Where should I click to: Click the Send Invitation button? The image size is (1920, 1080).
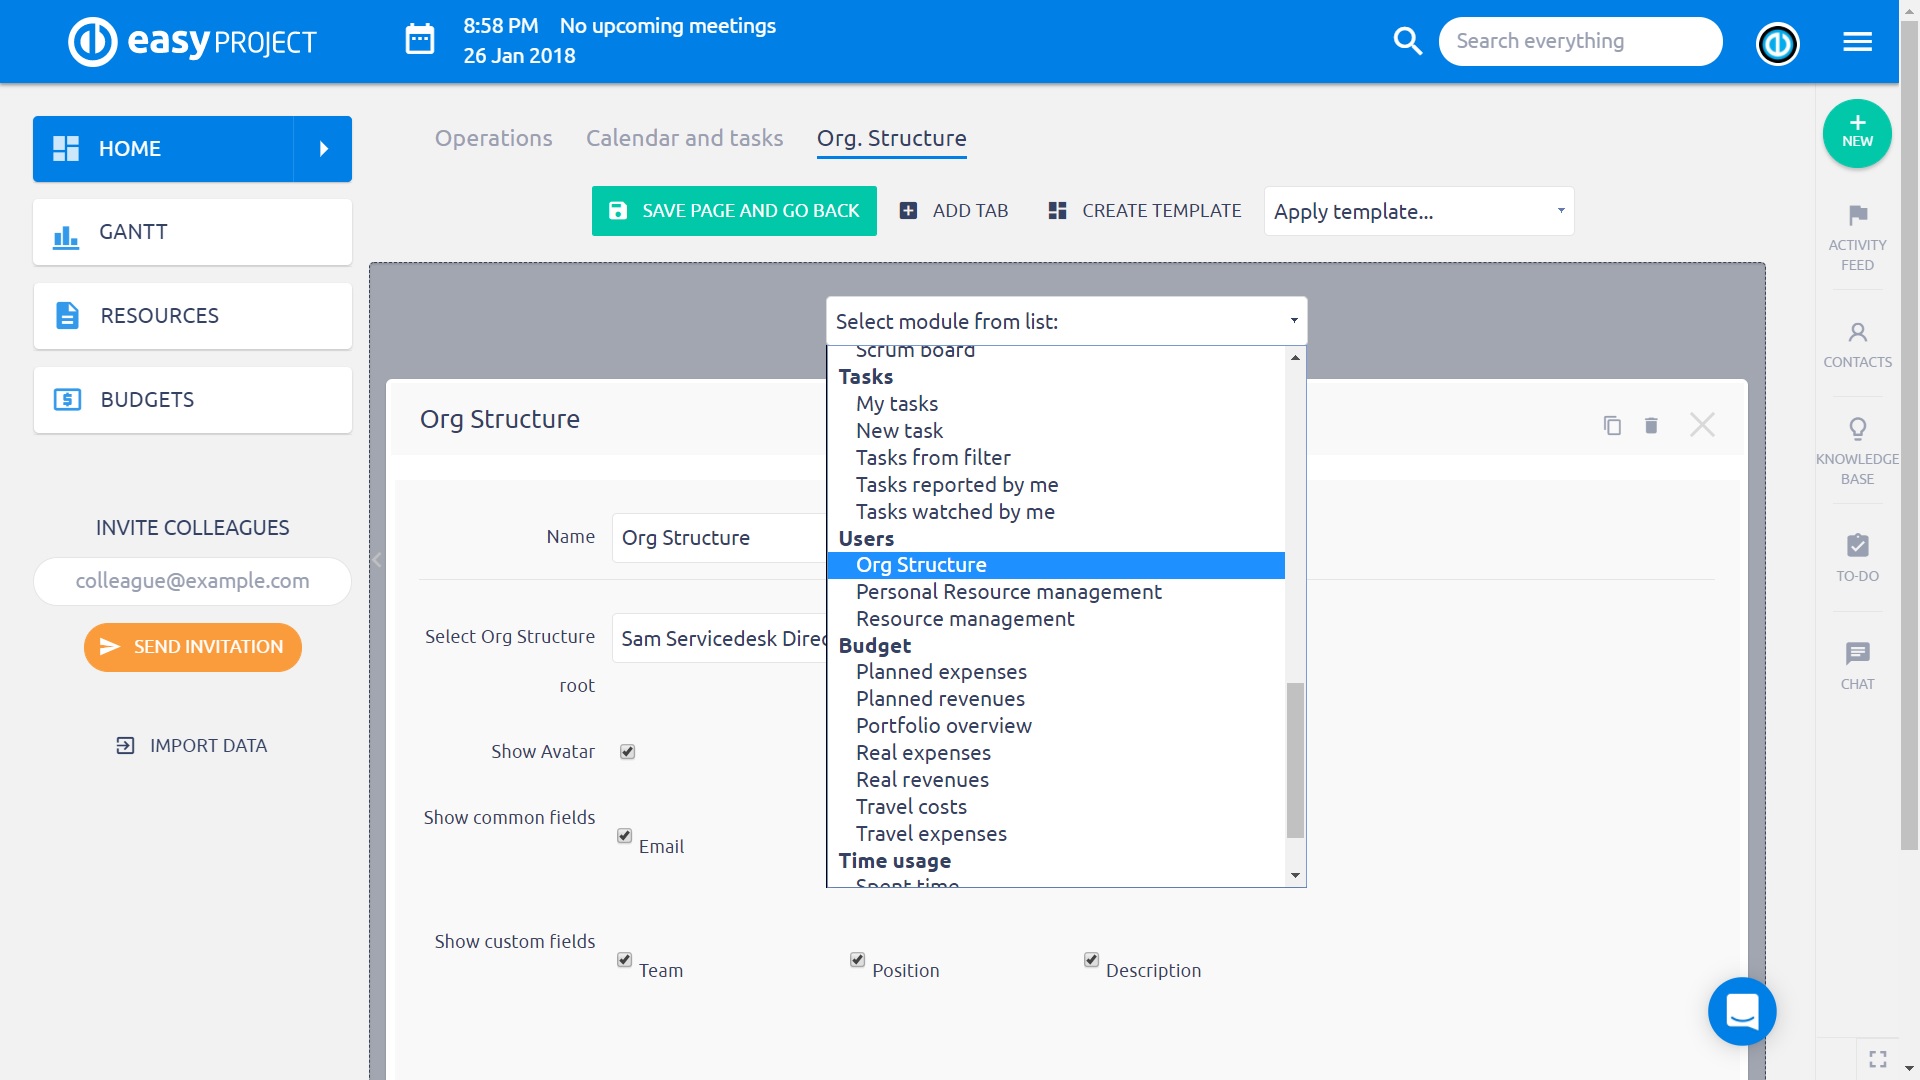tap(192, 647)
